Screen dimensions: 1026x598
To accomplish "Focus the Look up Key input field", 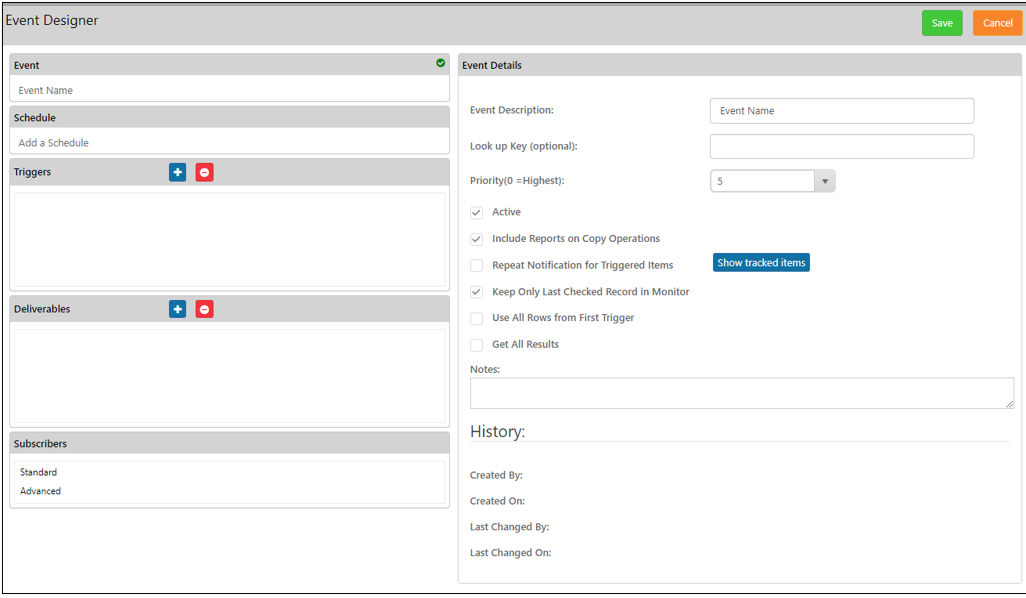I will click(841, 146).
